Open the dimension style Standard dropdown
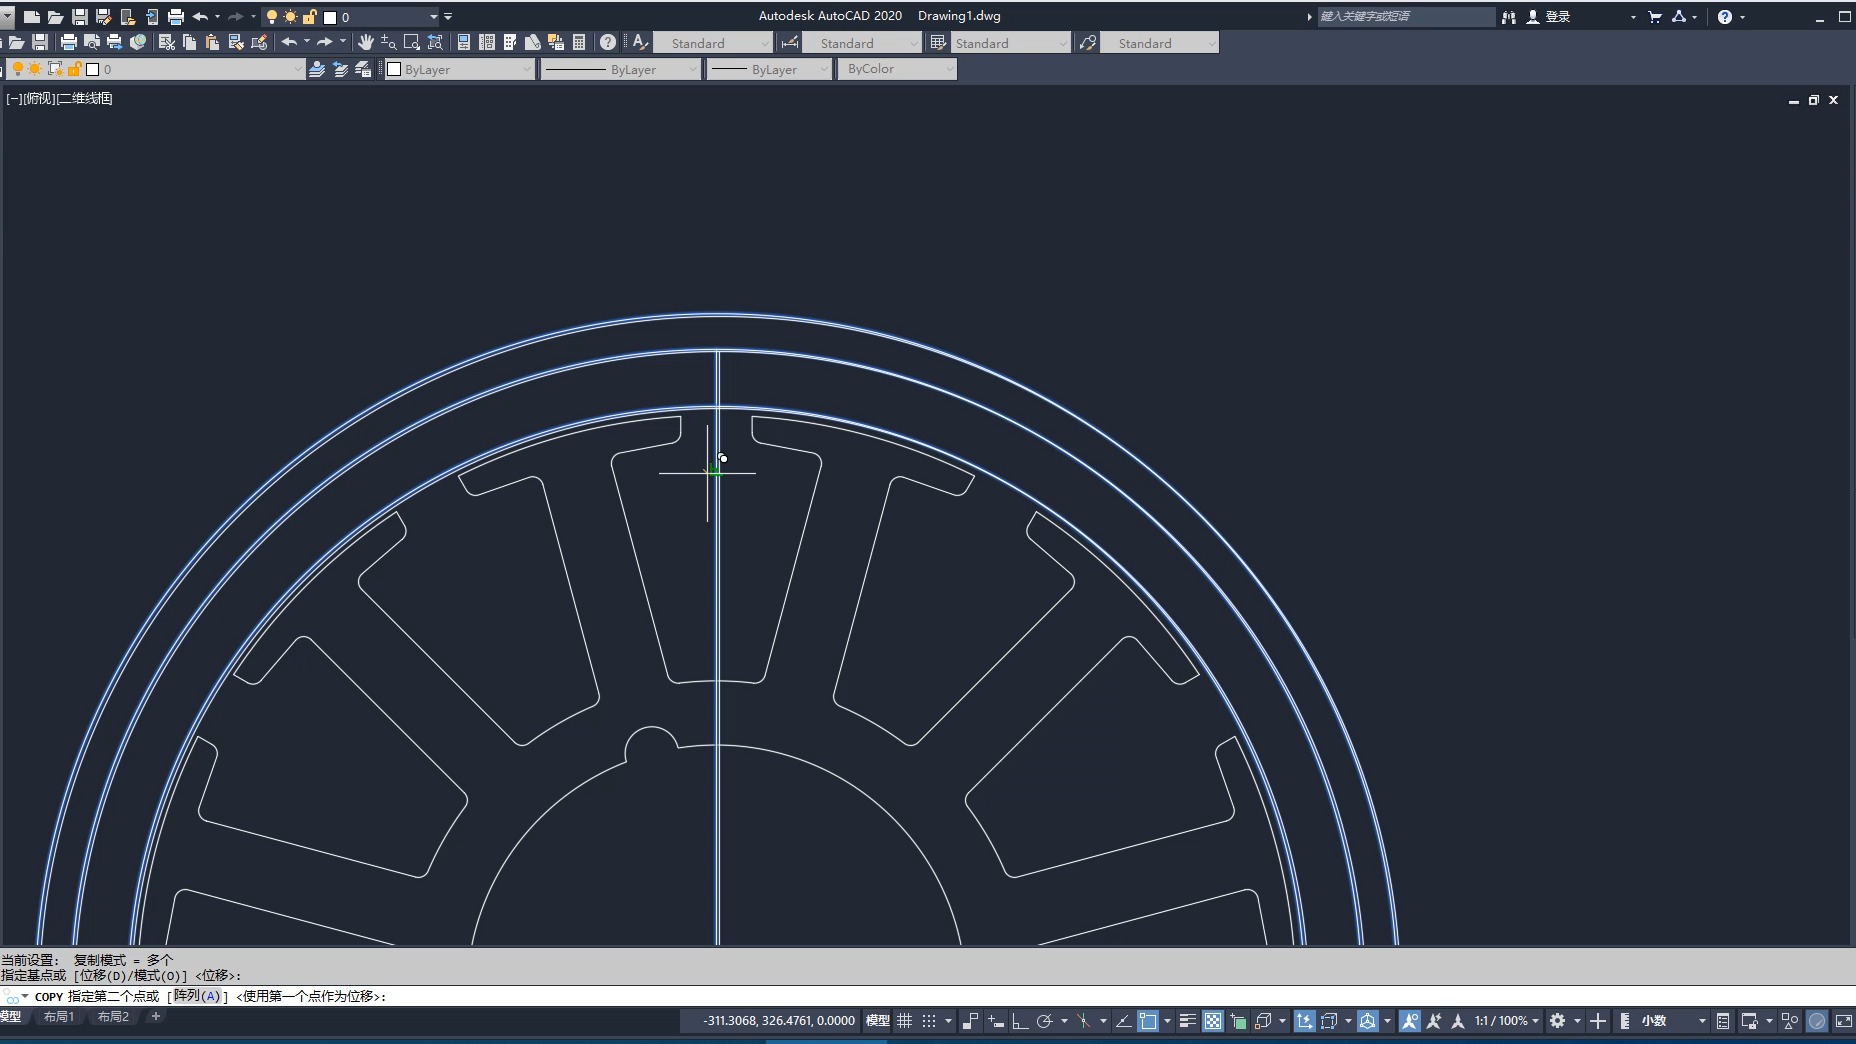The image size is (1856, 1044). 862,43
